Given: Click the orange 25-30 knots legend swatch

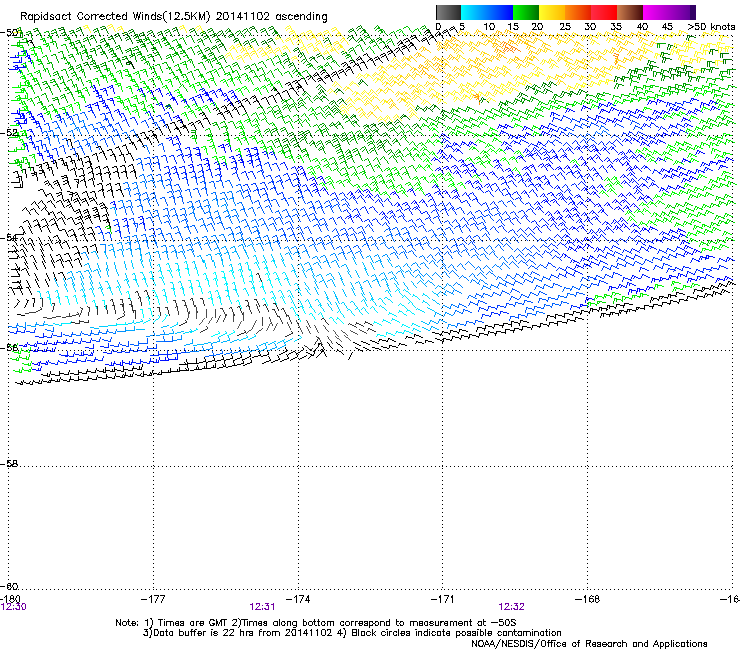Looking at the screenshot, I should (x=578, y=12).
